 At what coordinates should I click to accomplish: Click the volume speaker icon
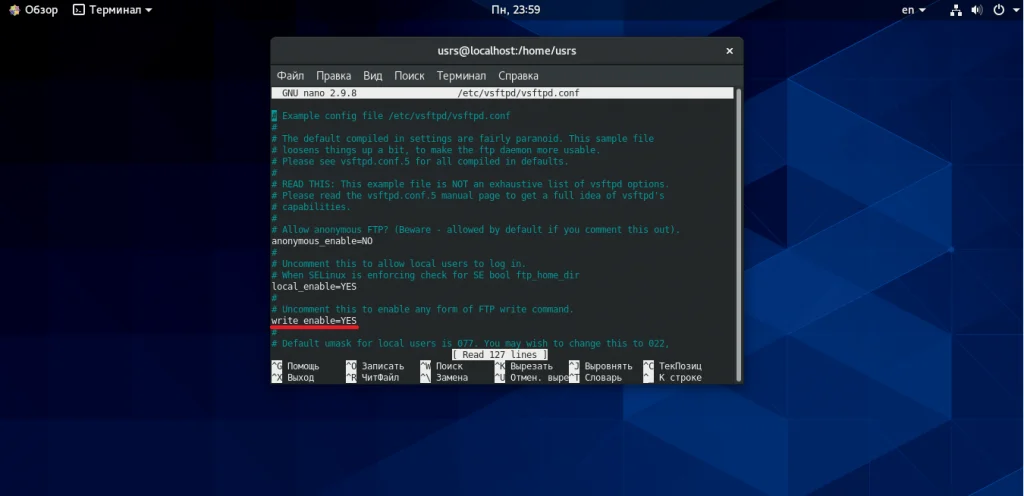click(x=977, y=10)
